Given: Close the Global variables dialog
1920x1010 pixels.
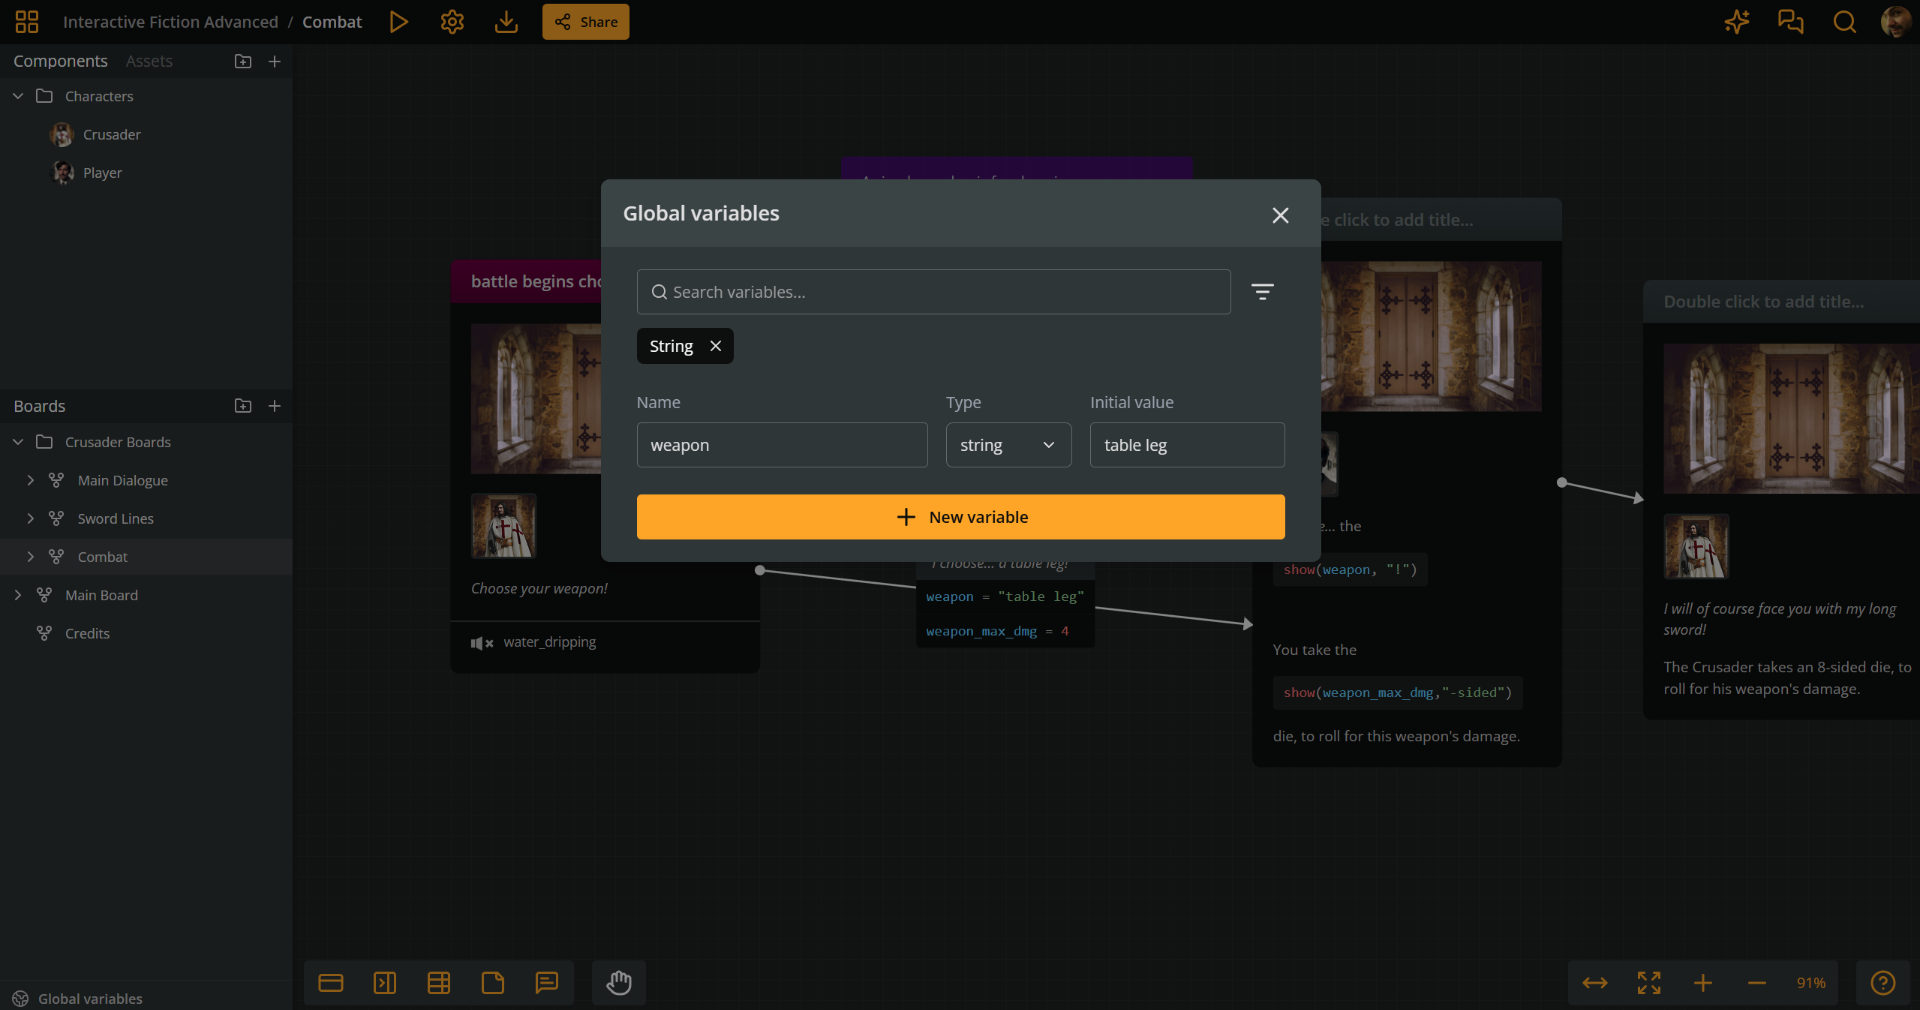Looking at the screenshot, I should pos(1280,215).
